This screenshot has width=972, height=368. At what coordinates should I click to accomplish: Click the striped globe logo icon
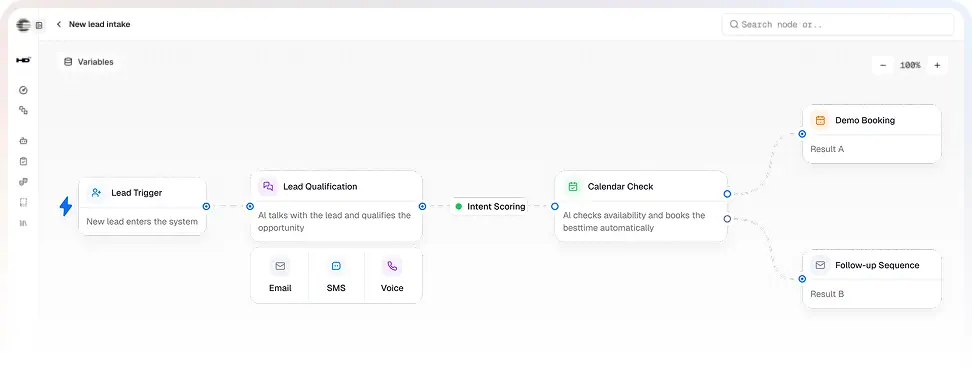23,25
